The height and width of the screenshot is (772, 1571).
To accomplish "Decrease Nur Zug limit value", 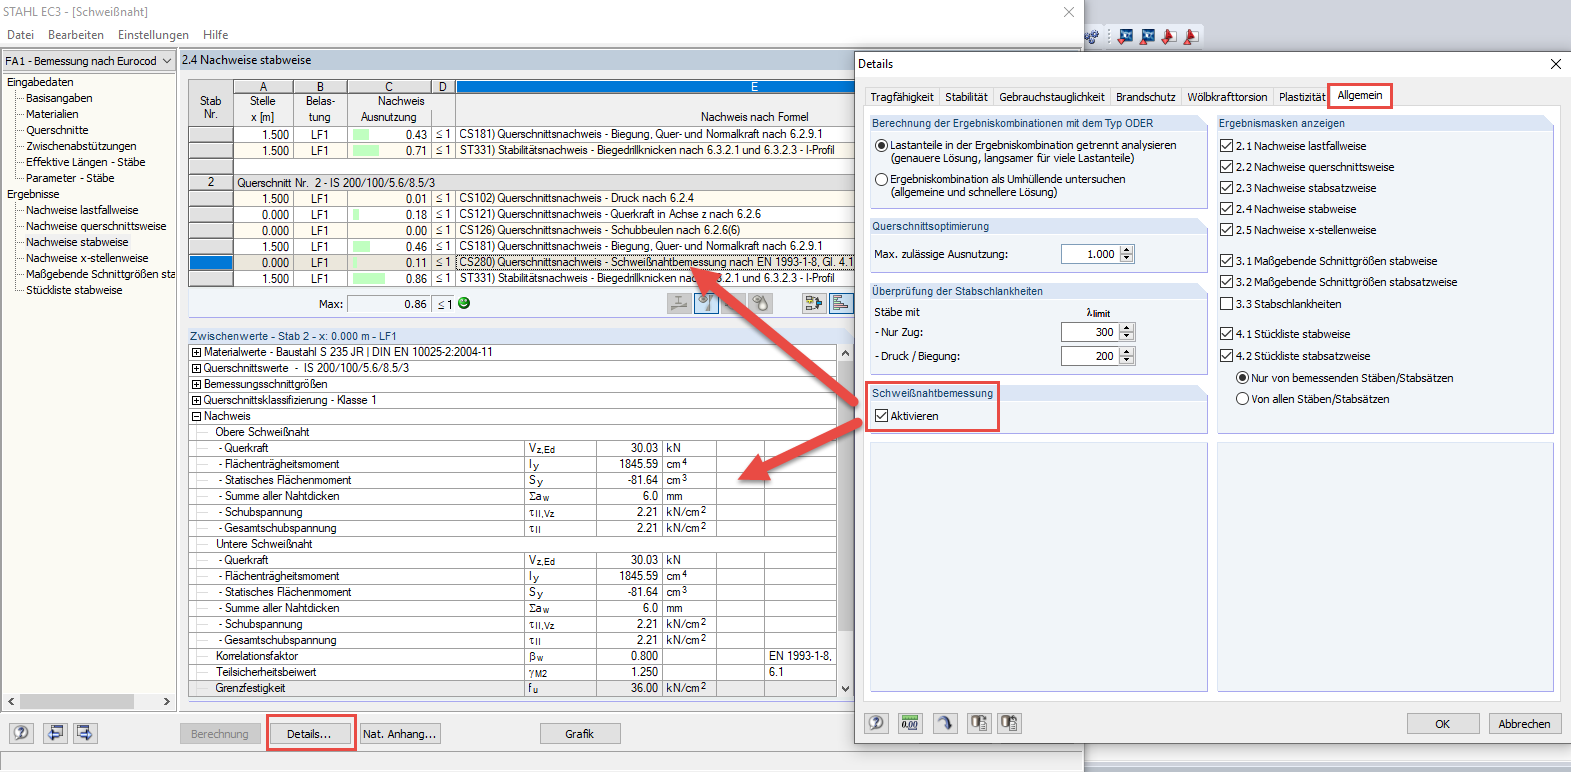I will click(1127, 336).
